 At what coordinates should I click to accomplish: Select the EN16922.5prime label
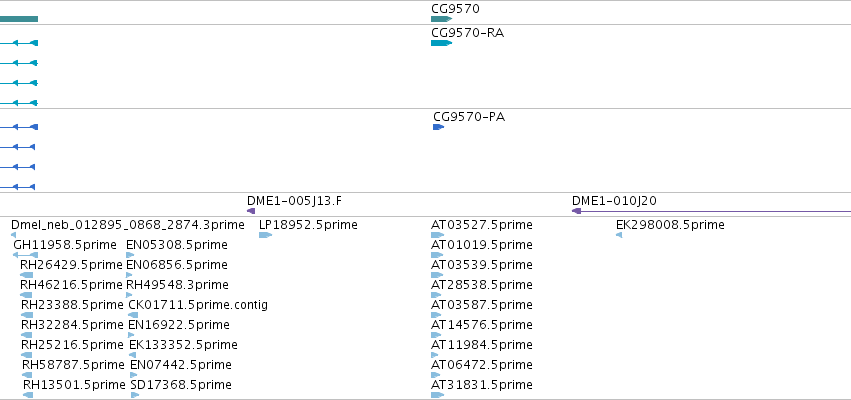click(x=179, y=325)
